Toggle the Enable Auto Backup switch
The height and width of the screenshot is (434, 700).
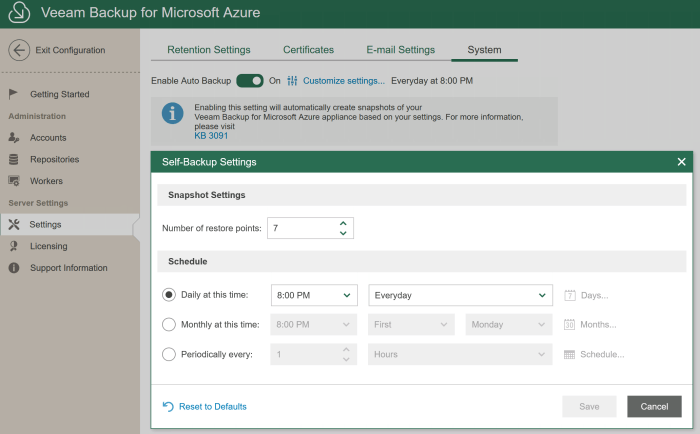[250, 81]
